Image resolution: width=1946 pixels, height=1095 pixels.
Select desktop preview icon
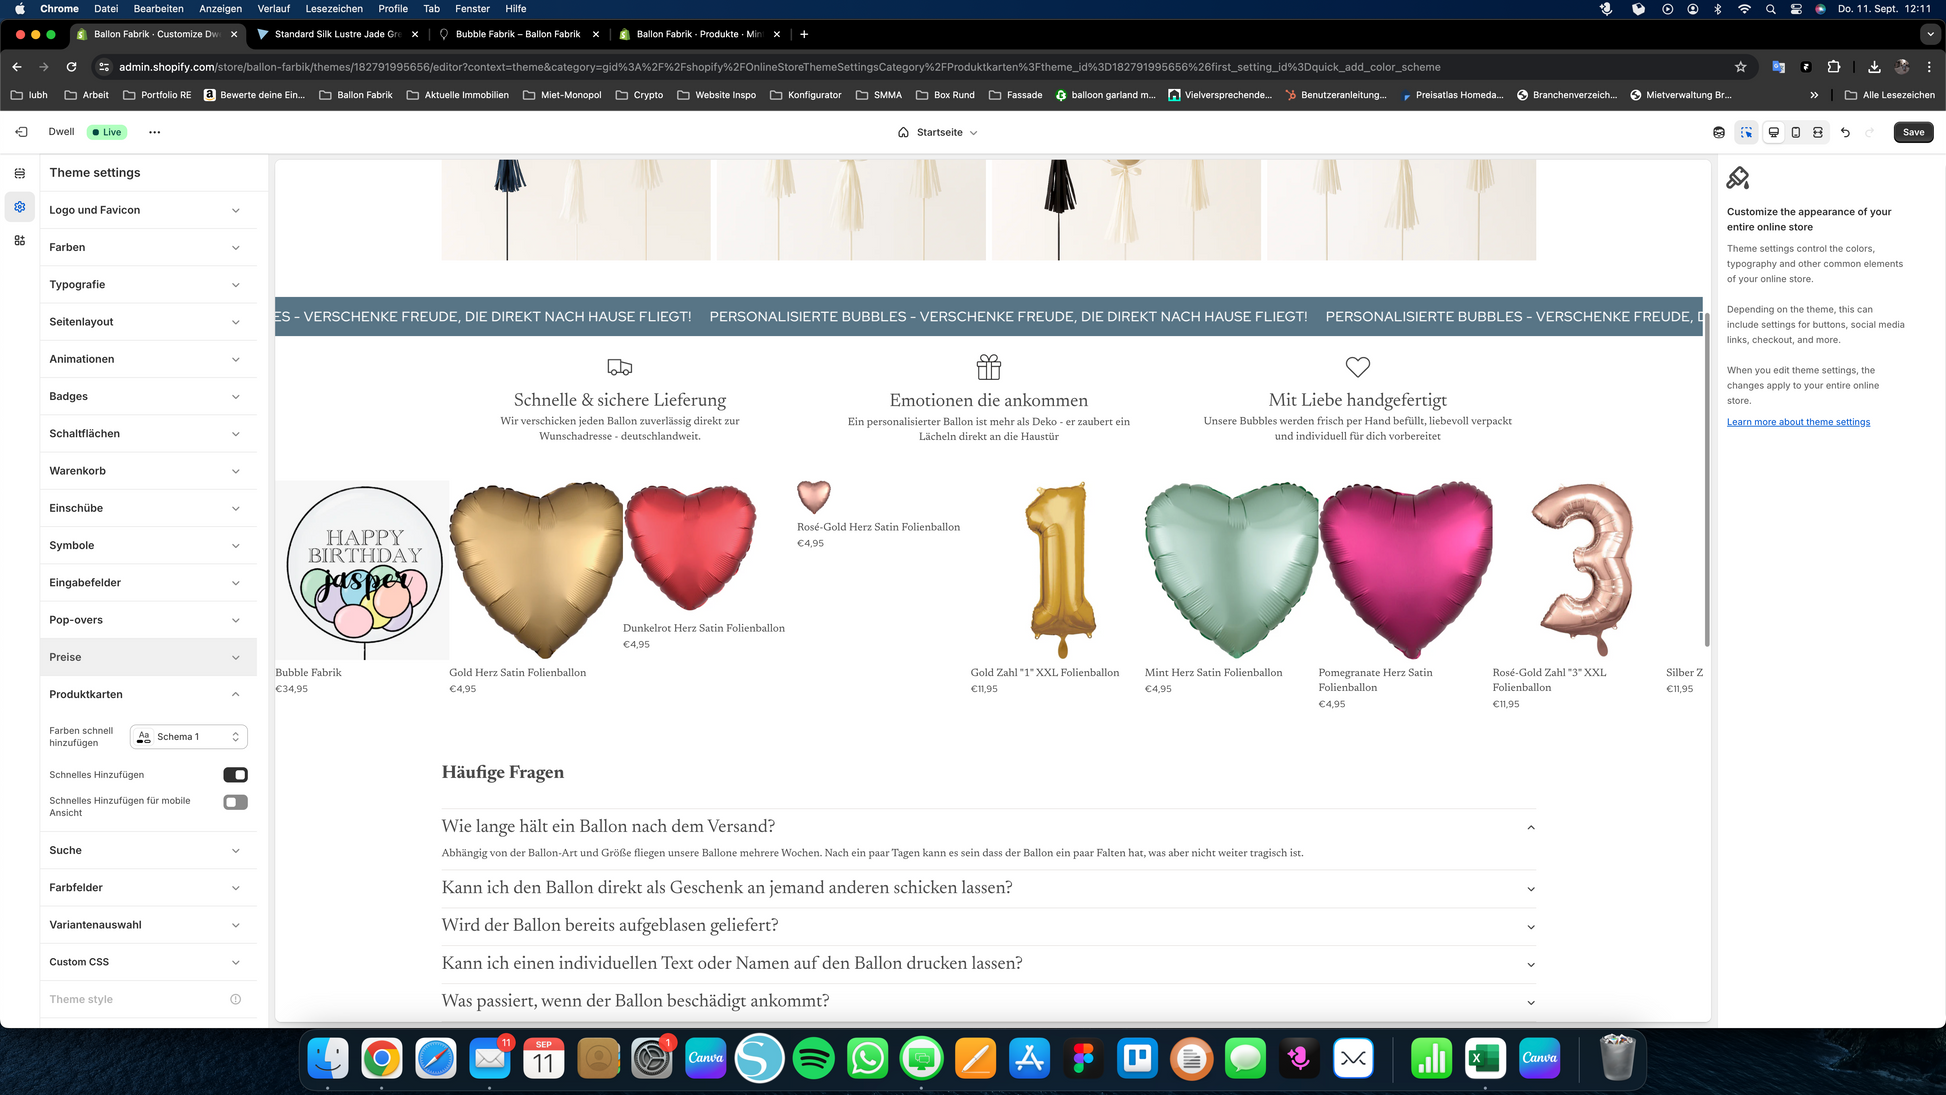(x=1774, y=132)
